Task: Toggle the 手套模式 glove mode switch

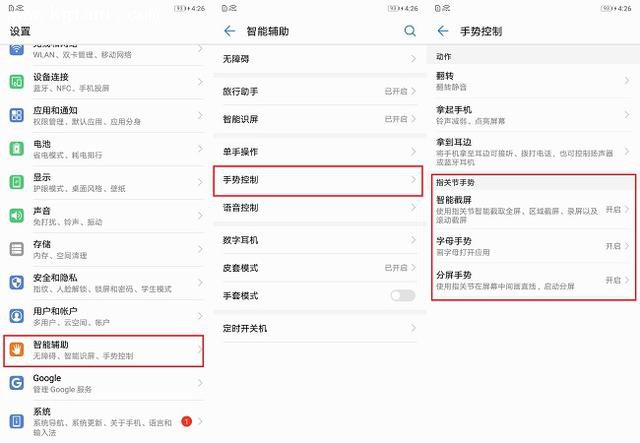Action: pos(402,295)
